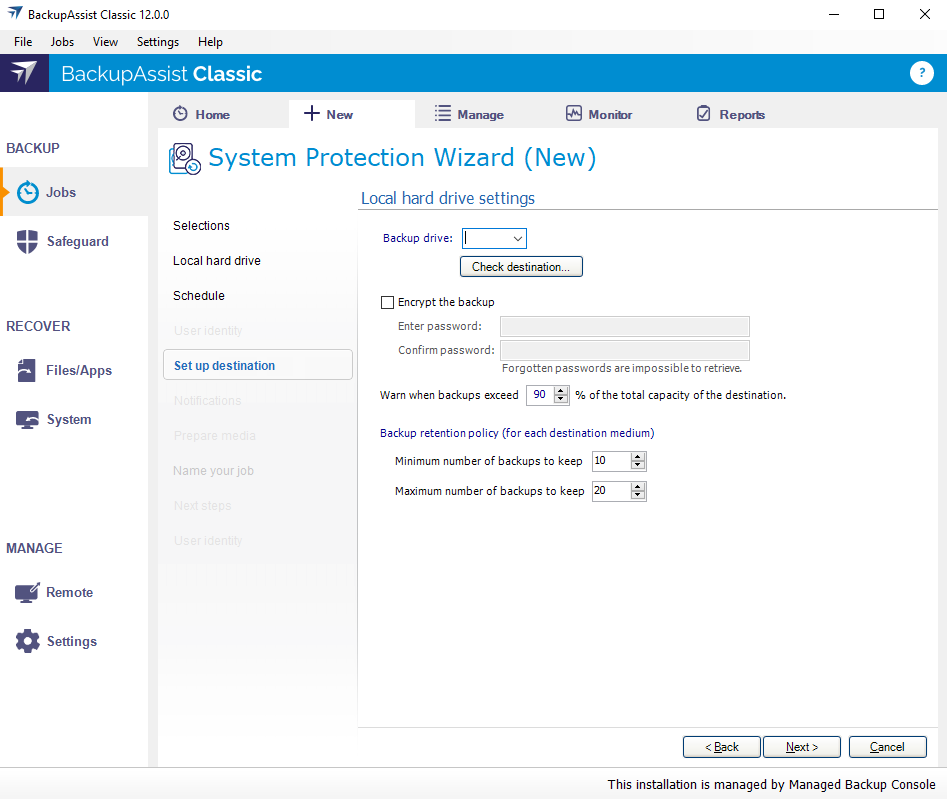
Task: Open the File menu
Action: 23,42
